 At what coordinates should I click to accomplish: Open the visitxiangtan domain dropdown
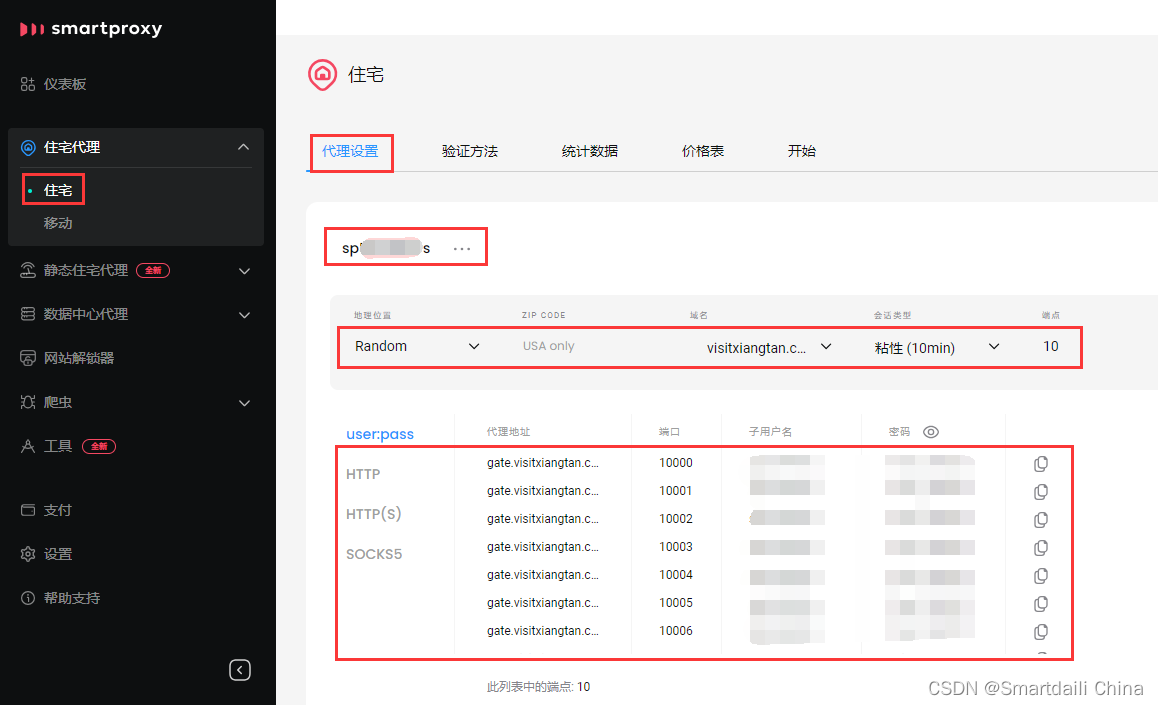(x=769, y=348)
